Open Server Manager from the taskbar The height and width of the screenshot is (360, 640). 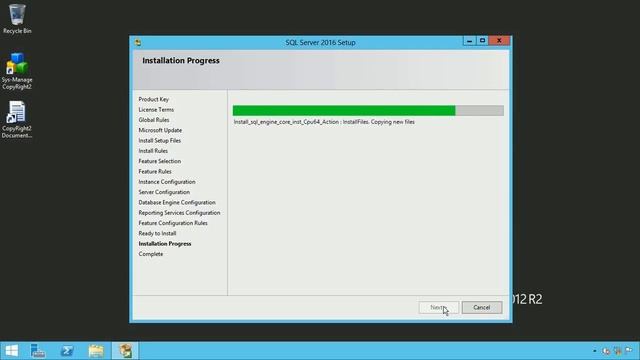click(38, 351)
